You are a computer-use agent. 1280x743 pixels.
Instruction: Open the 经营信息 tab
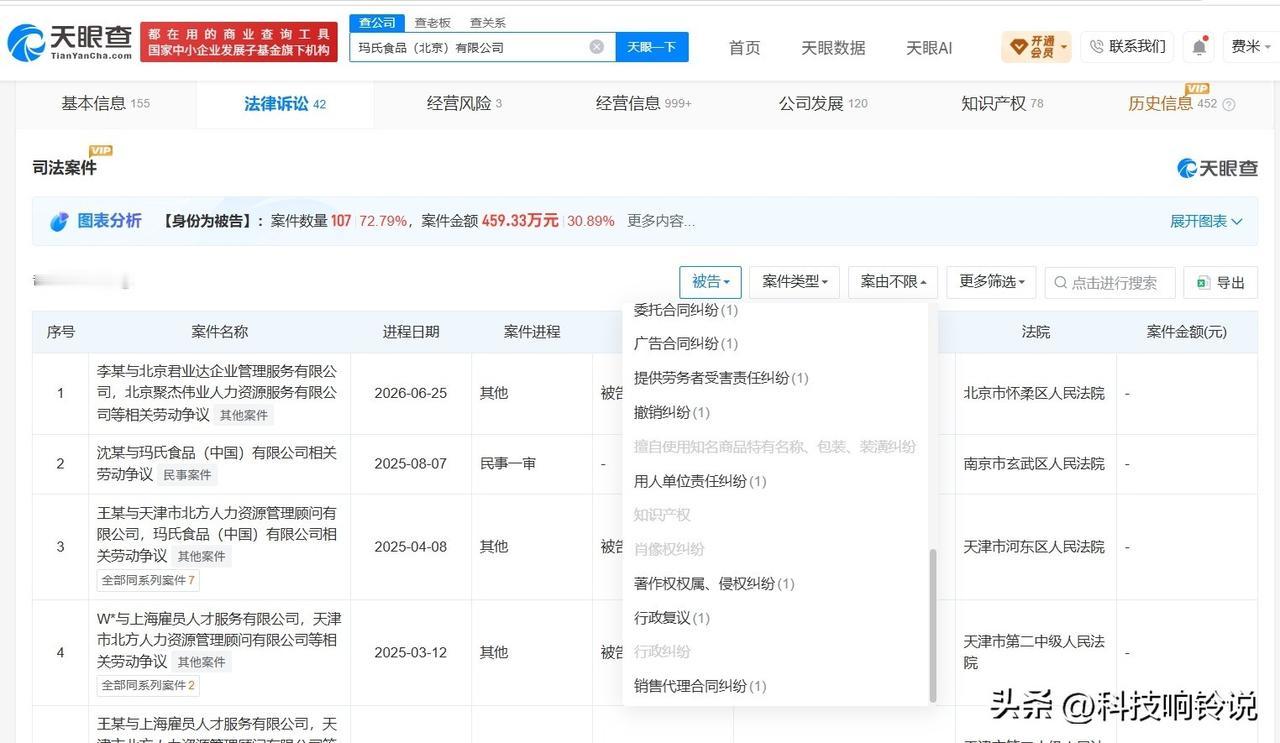point(643,103)
